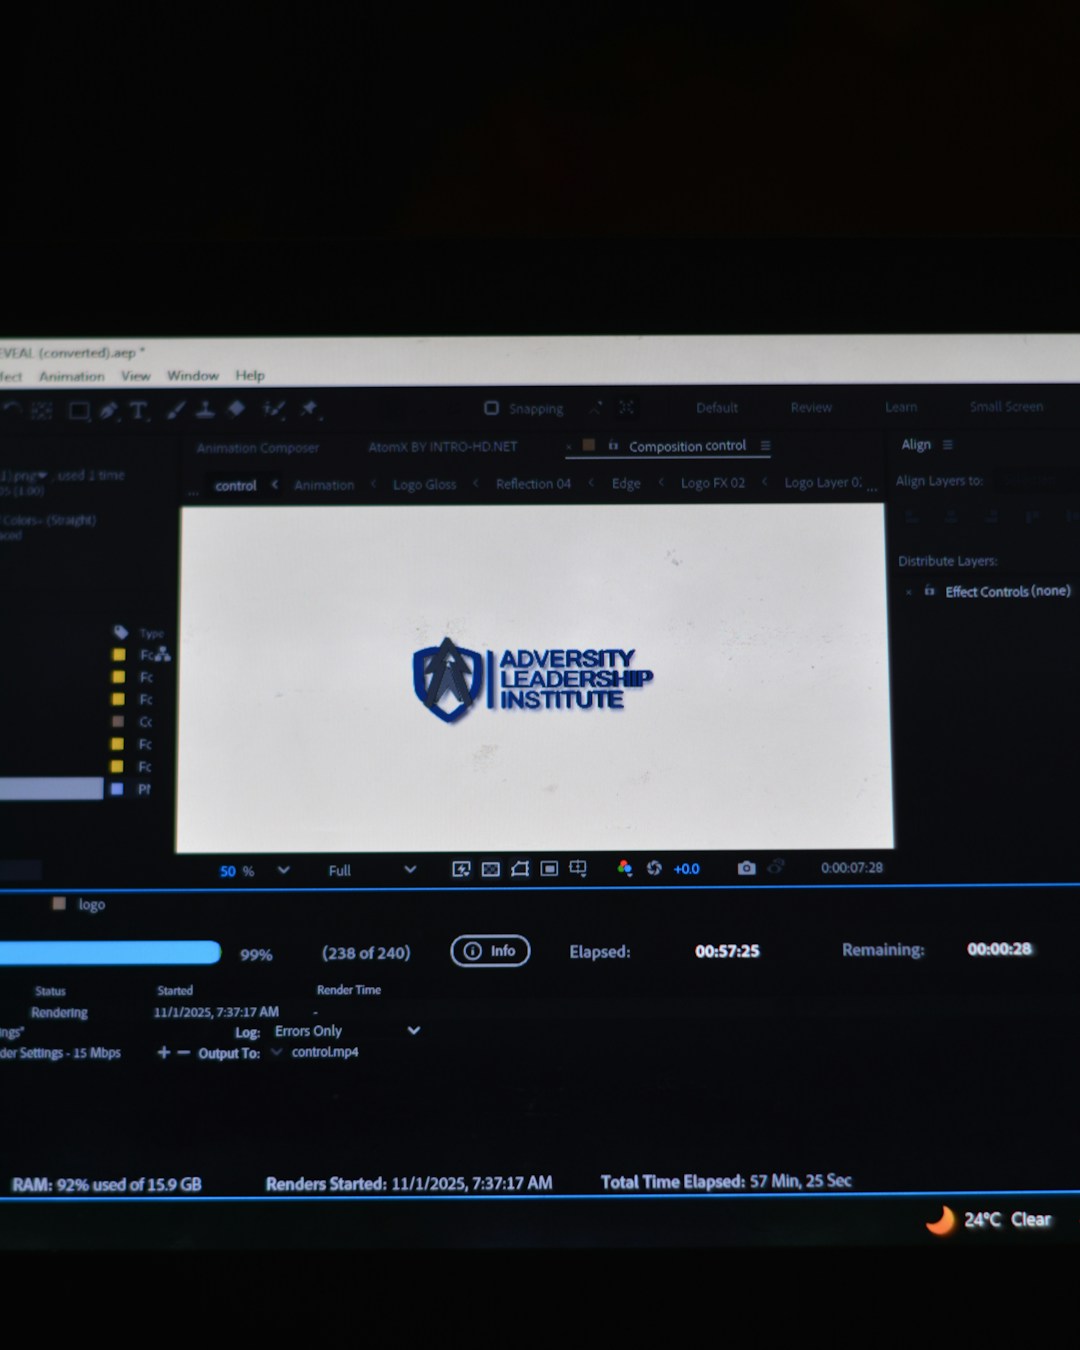Viewport: 1080px width, 1350px height.
Task: Toggle Transparency Grid under the viewer
Action: (490, 869)
